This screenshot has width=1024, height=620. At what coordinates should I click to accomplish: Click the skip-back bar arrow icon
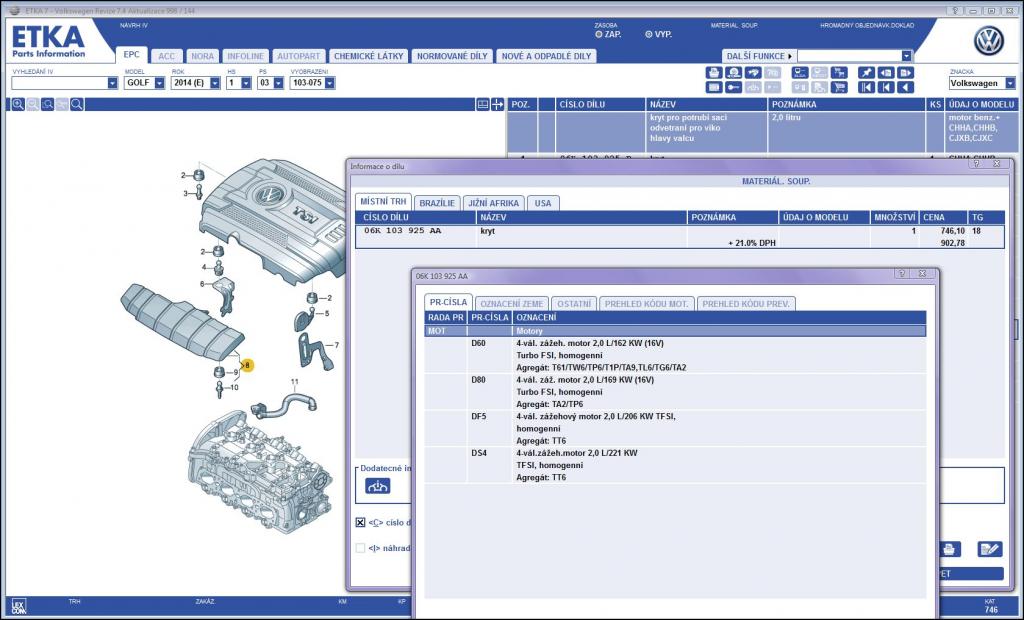pos(886,87)
